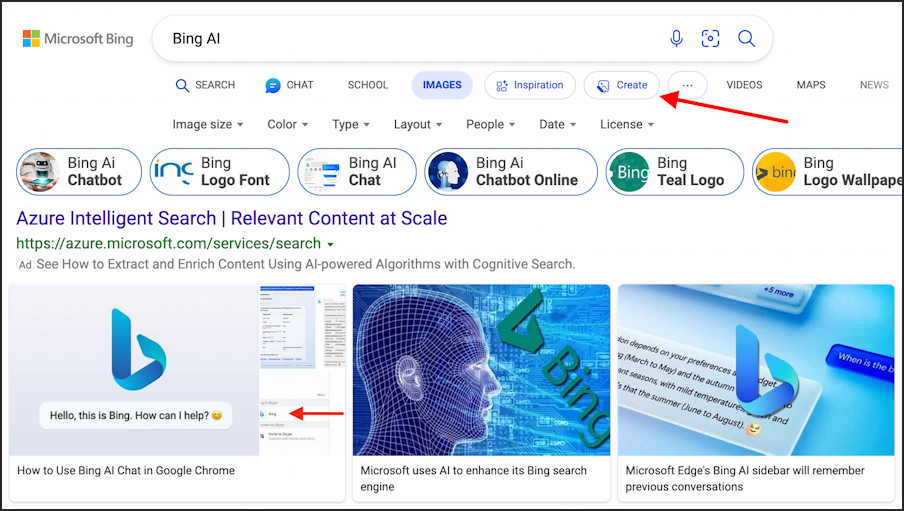Start voice search with microphone icon
The height and width of the screenshot is (511, 904).
[x=676, y=39]
